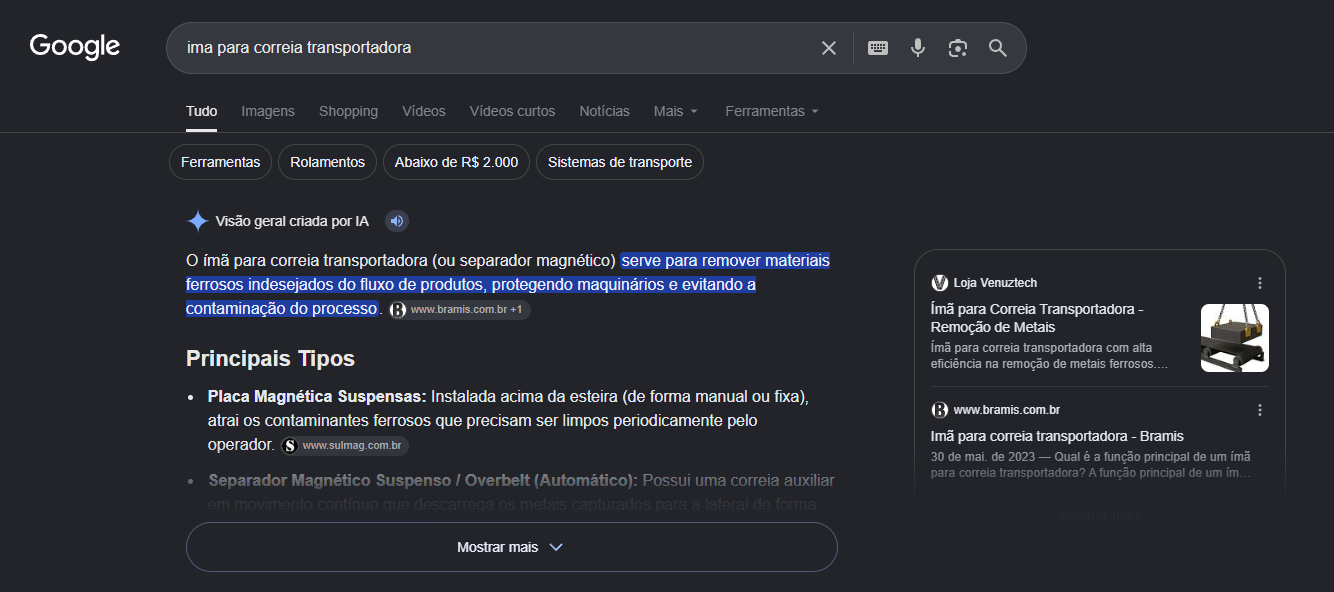
Task: Expand AI overview with Mostrar mais
Action: coord(511,547)
